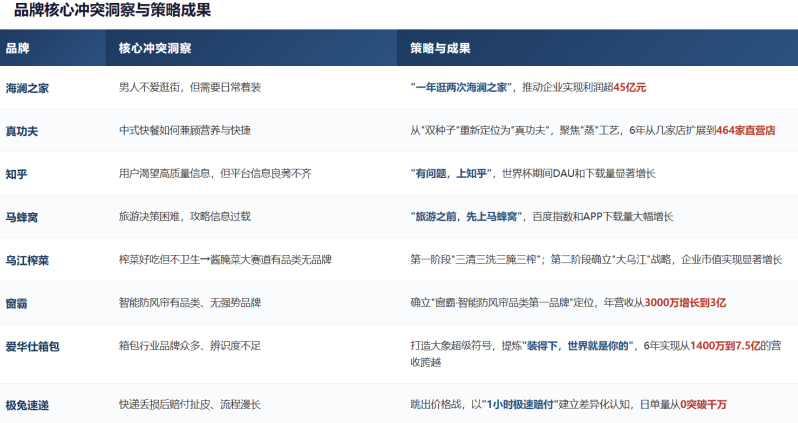The image size is (798, 423).
Task: Click insight text 中式快餐如何兼顾营养与快捷
Action: tap(185, 131)
